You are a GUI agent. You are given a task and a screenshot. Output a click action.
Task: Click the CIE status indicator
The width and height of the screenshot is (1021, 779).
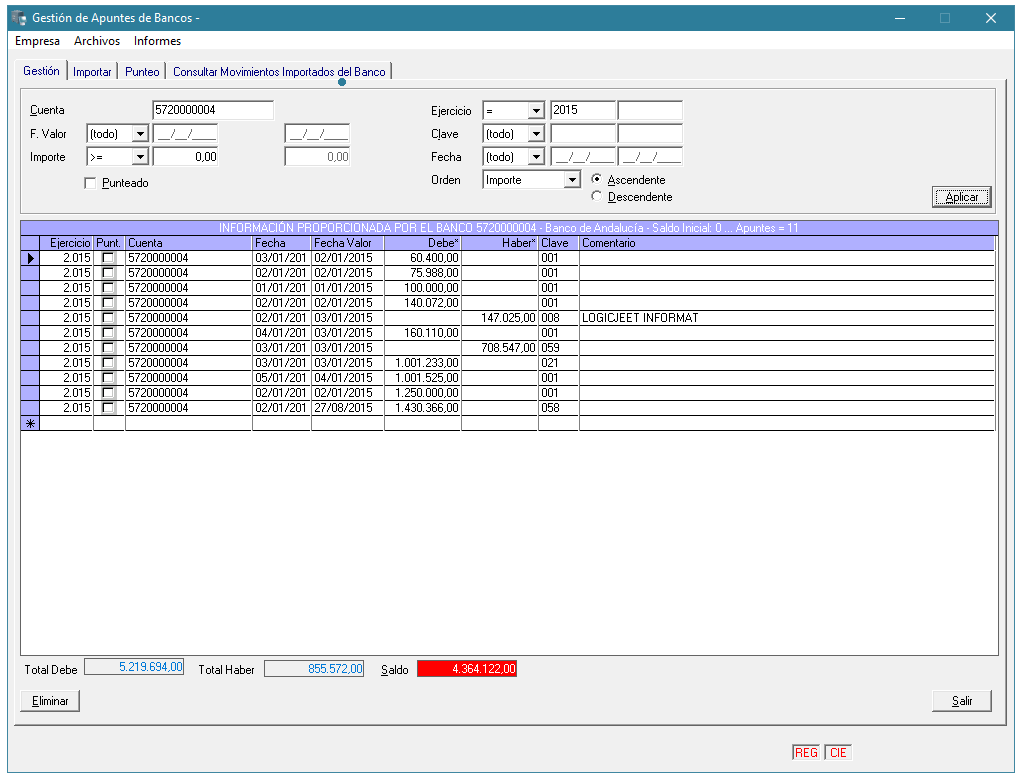838,753
